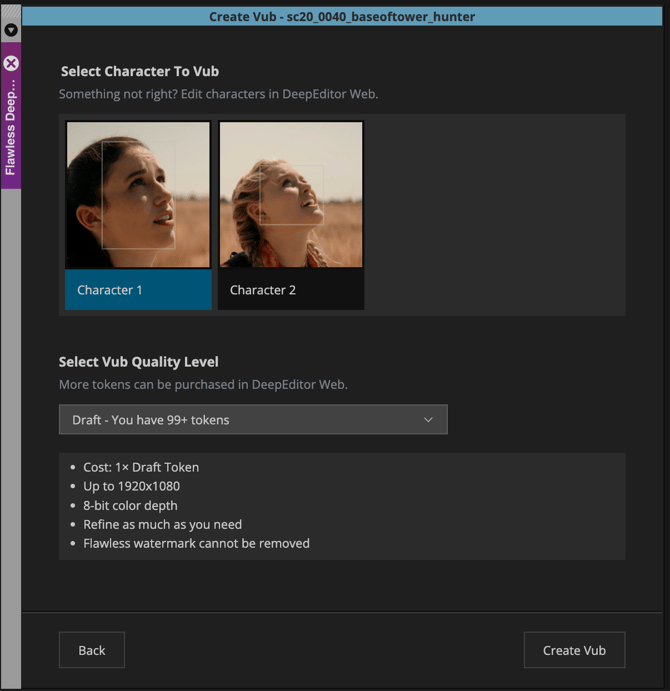Click the 'More tokens can be purchased' text

203,384
